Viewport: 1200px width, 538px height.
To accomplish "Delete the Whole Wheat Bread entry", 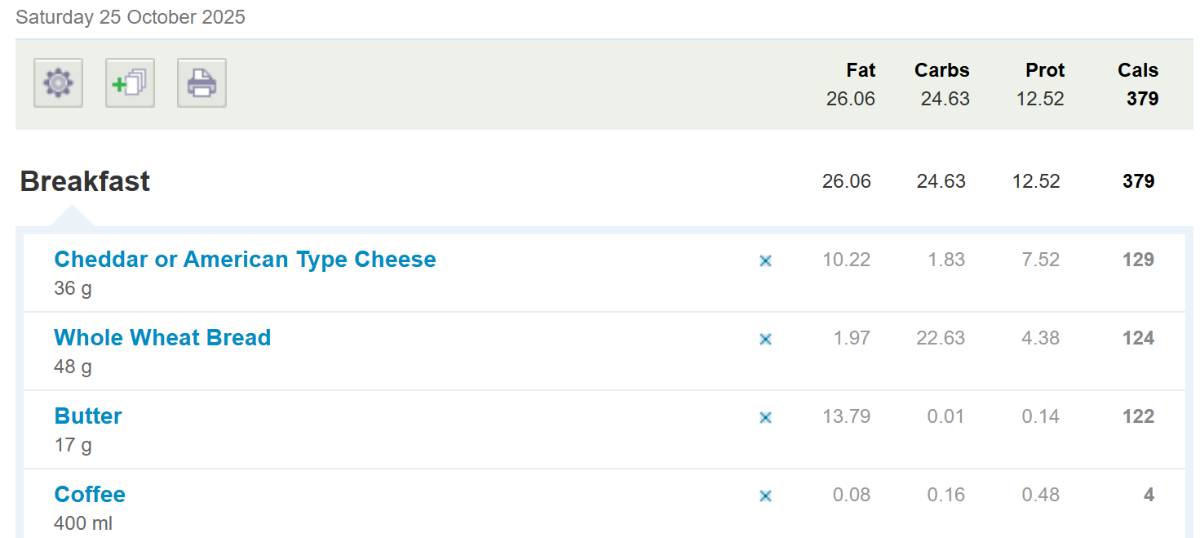I will 765,339.
